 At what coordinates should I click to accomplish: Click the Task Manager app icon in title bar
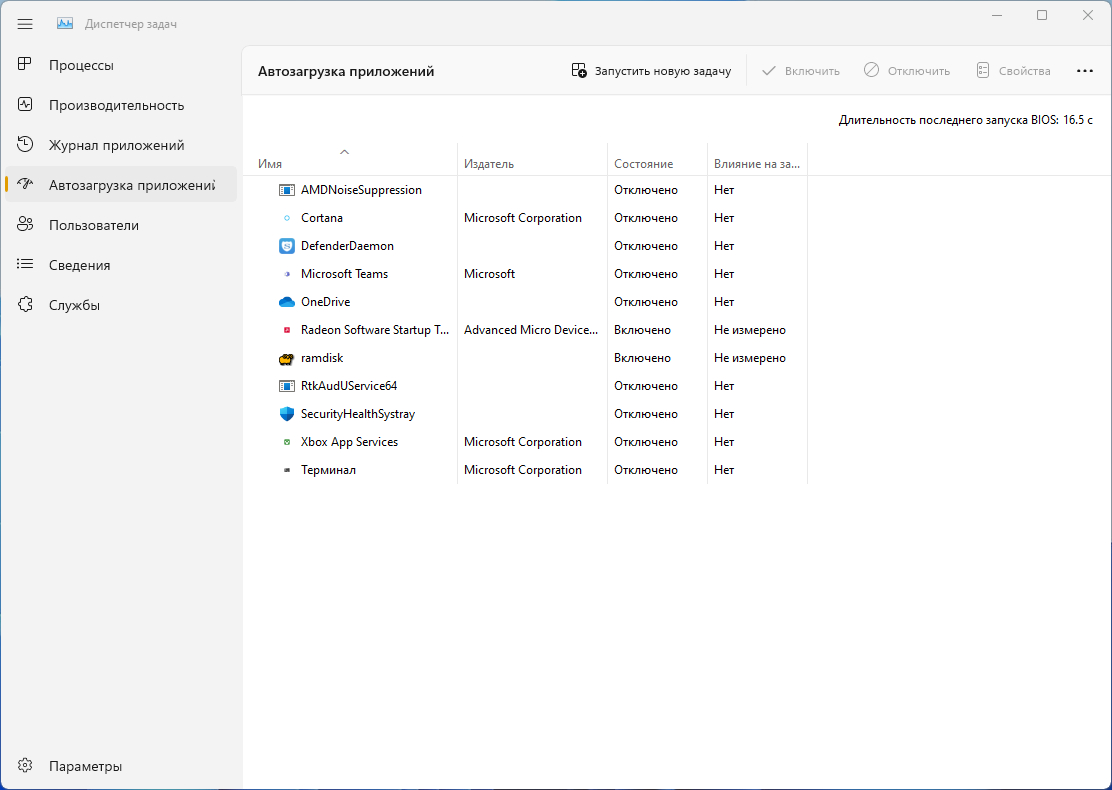pos(65,24)
